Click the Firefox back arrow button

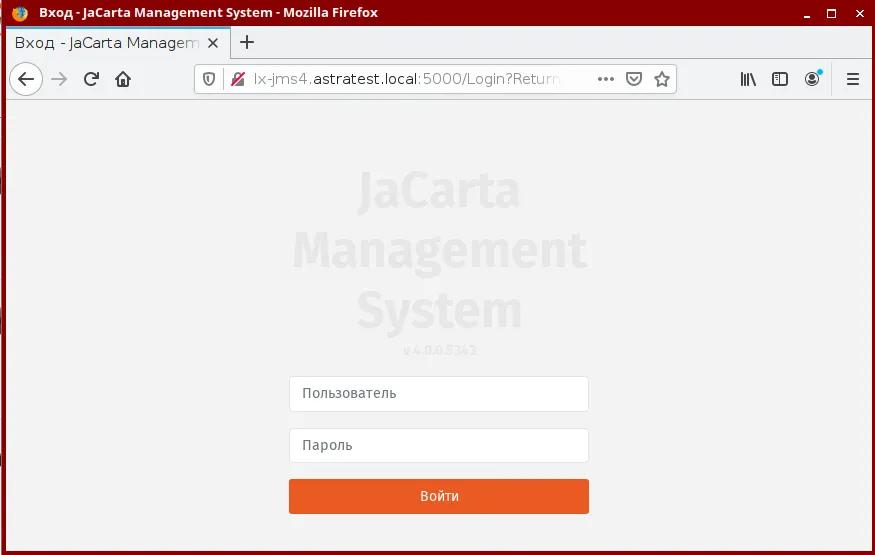click(26, 79)
